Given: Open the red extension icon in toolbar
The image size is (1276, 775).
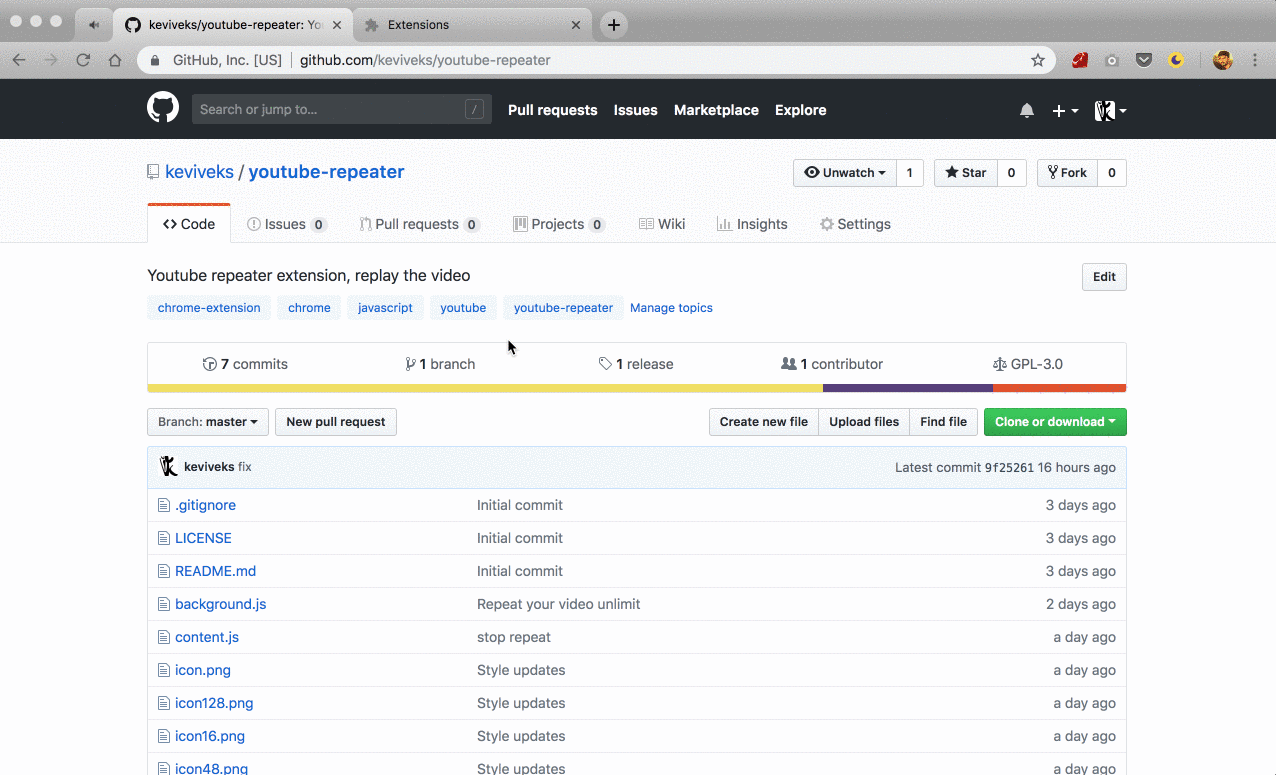Looking at the screenshot, I should tap(1080, 60).
